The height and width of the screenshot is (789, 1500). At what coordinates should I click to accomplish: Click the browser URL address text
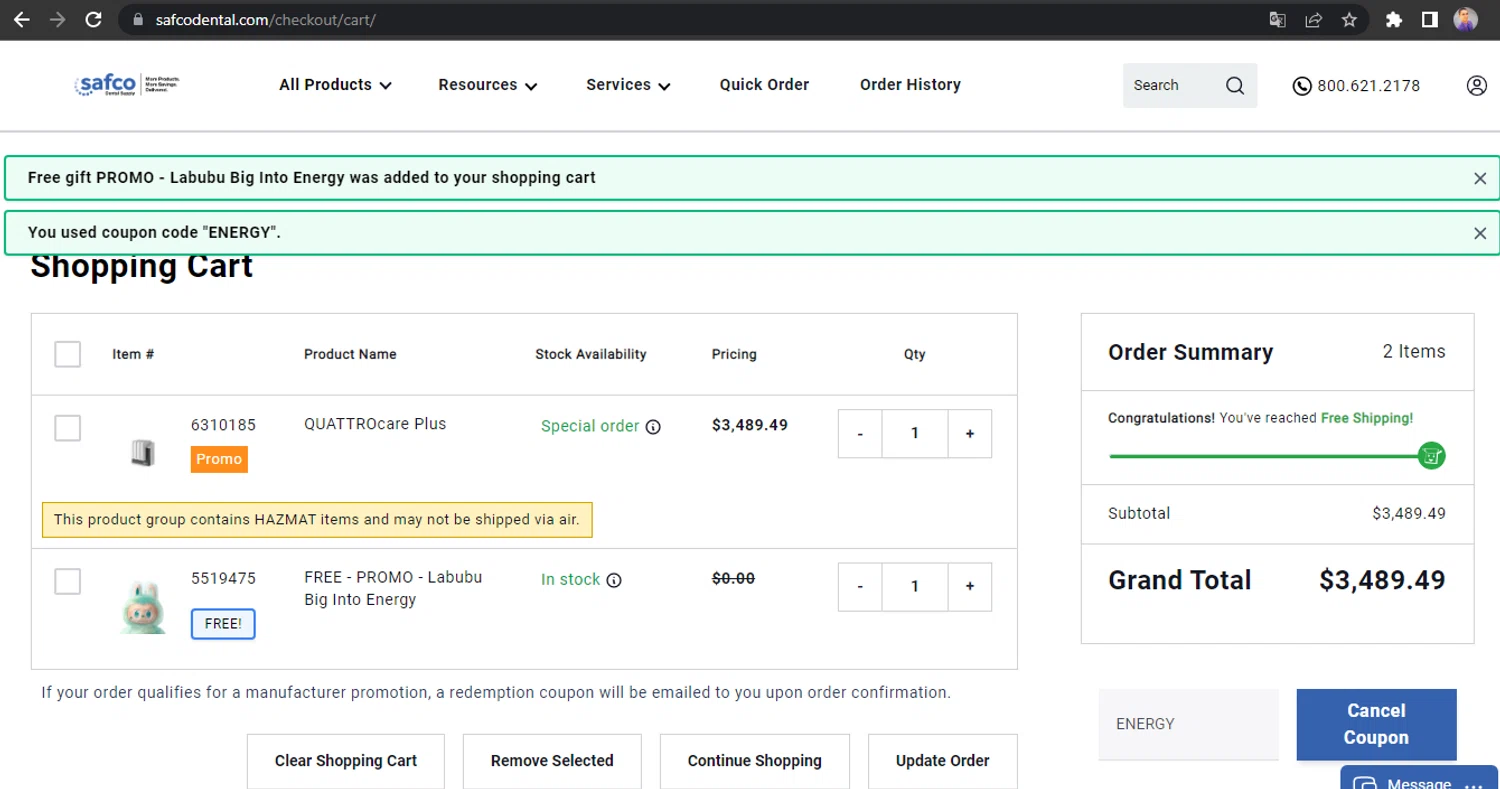point(266,19)
